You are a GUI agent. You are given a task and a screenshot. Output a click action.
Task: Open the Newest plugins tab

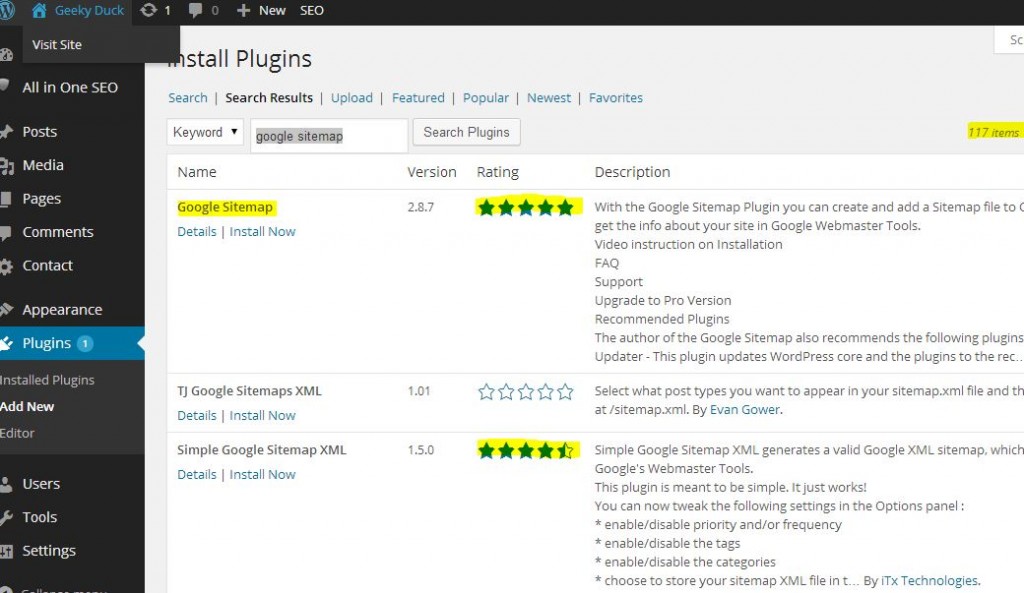pos(549,98)
